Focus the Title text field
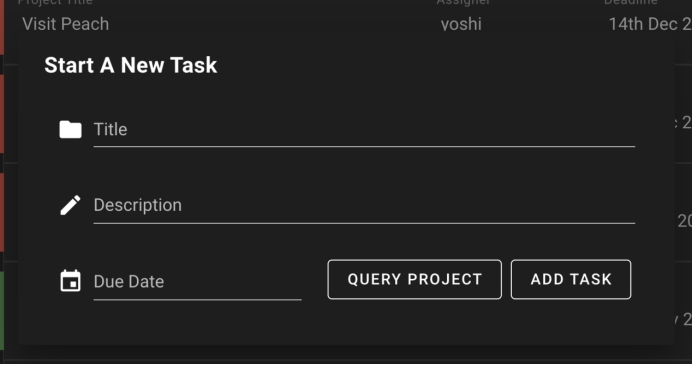The image size is (692, 365). coord(364,130)
